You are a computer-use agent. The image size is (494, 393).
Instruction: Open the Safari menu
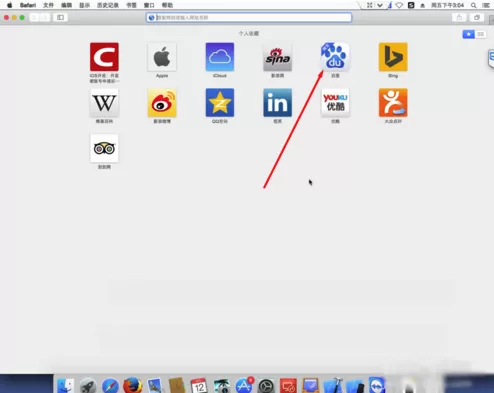coord(28,5)
